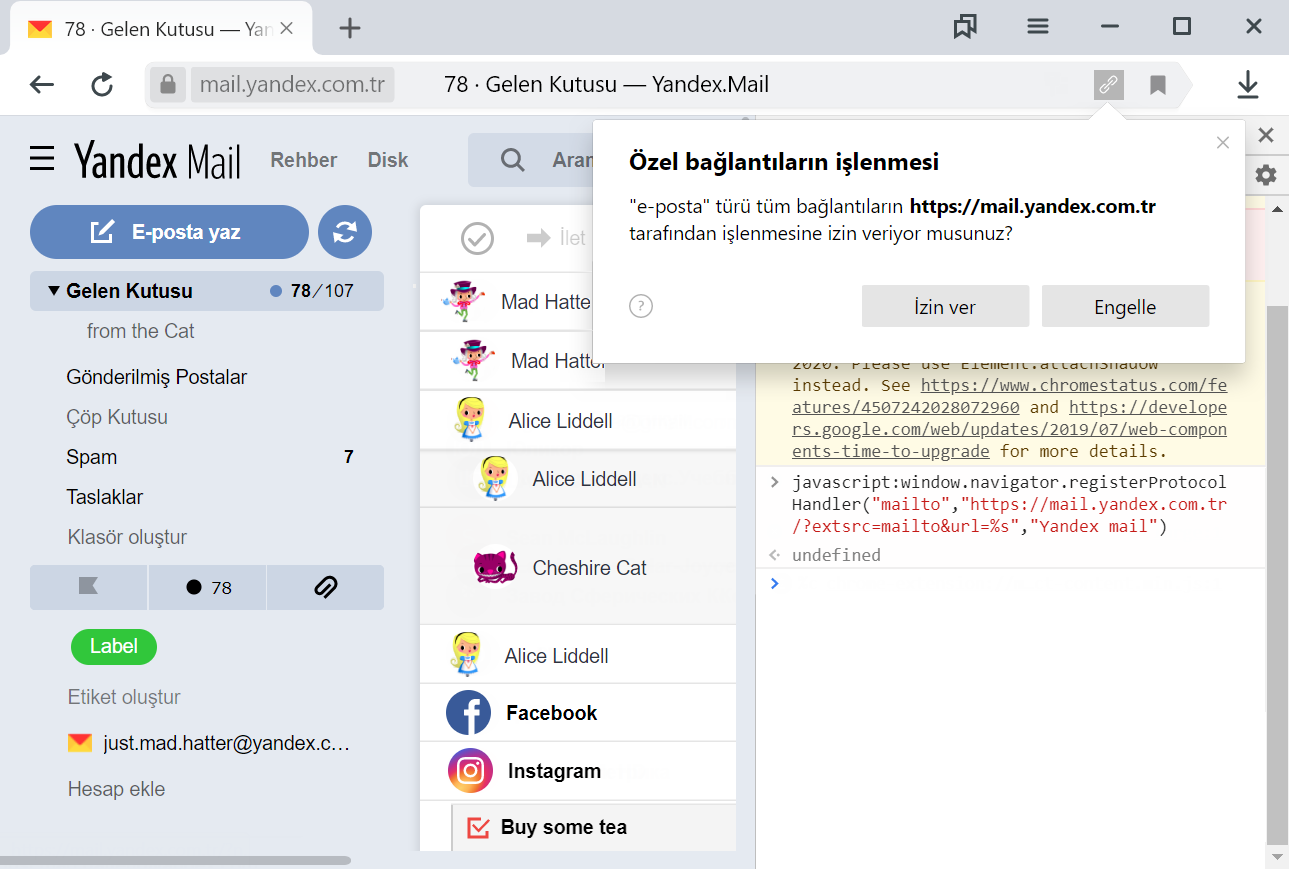Screen dimensions: 1289x869
Task: Click the padlock security icon
Action: point(168,84)
